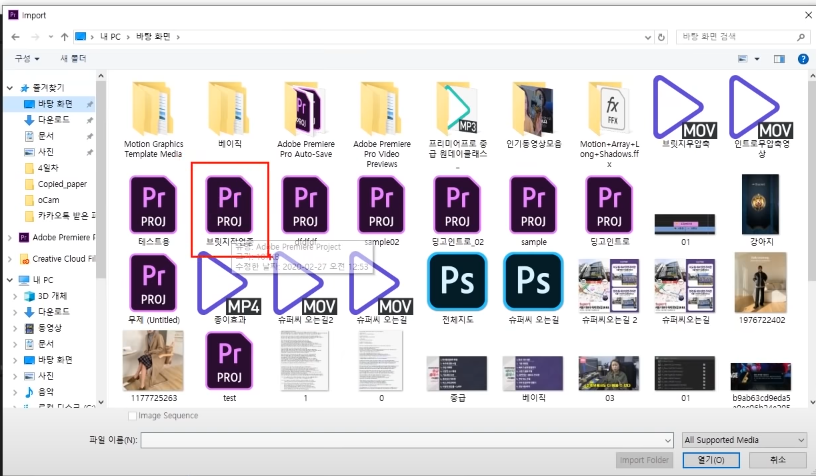Enable the Image Sequence checkbox
This screenshot has height=476, width=816.
tap(133, 416)
